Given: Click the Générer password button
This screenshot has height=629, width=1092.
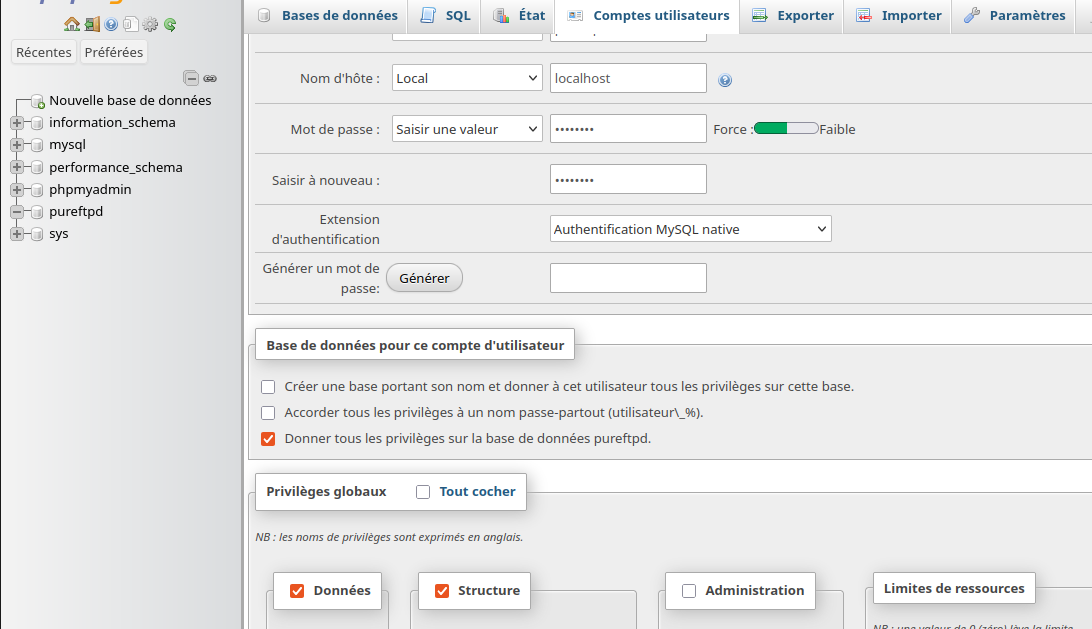Looking at the screenshot, I should click(x=424, y=277).
